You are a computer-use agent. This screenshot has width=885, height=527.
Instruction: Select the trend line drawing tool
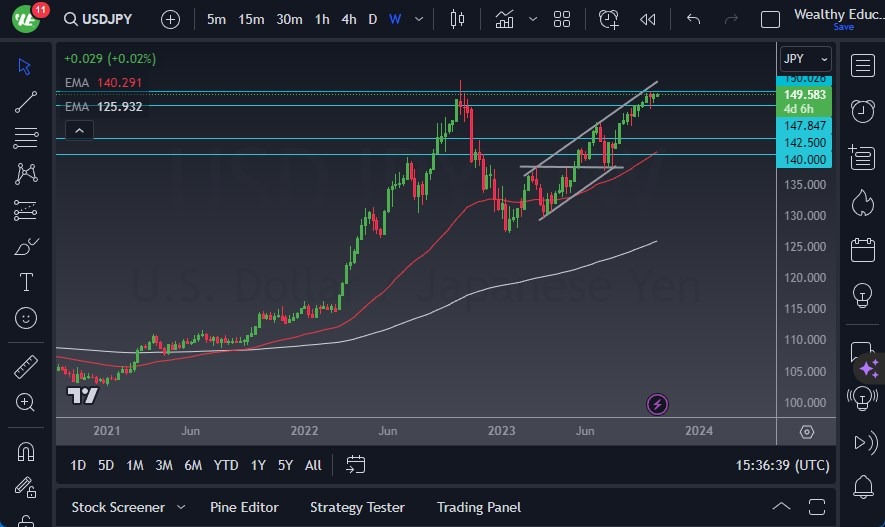pos(27,101)
